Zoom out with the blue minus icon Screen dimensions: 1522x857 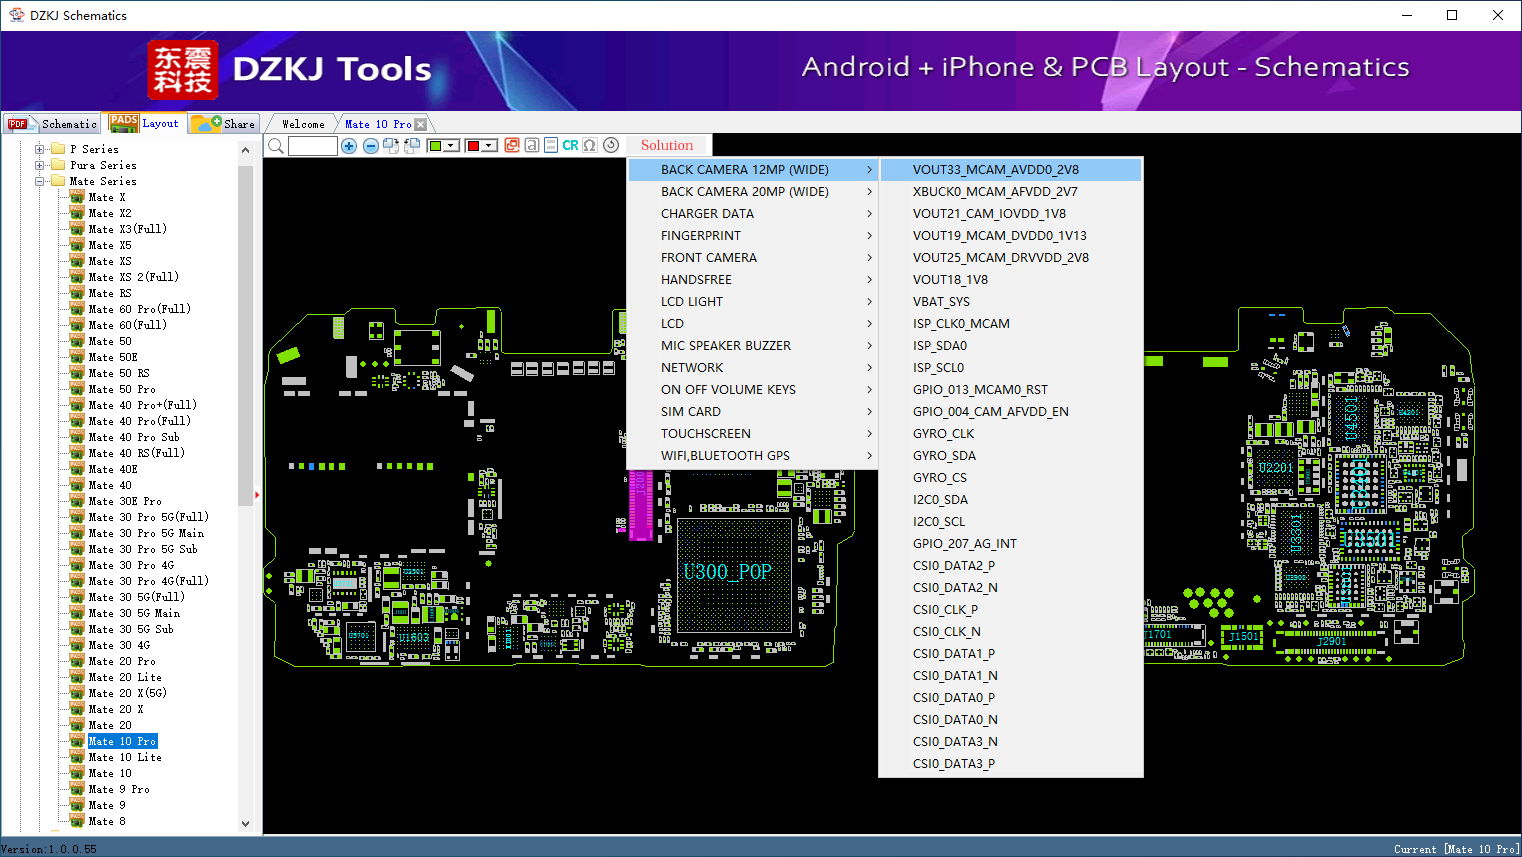click(371, 146)
